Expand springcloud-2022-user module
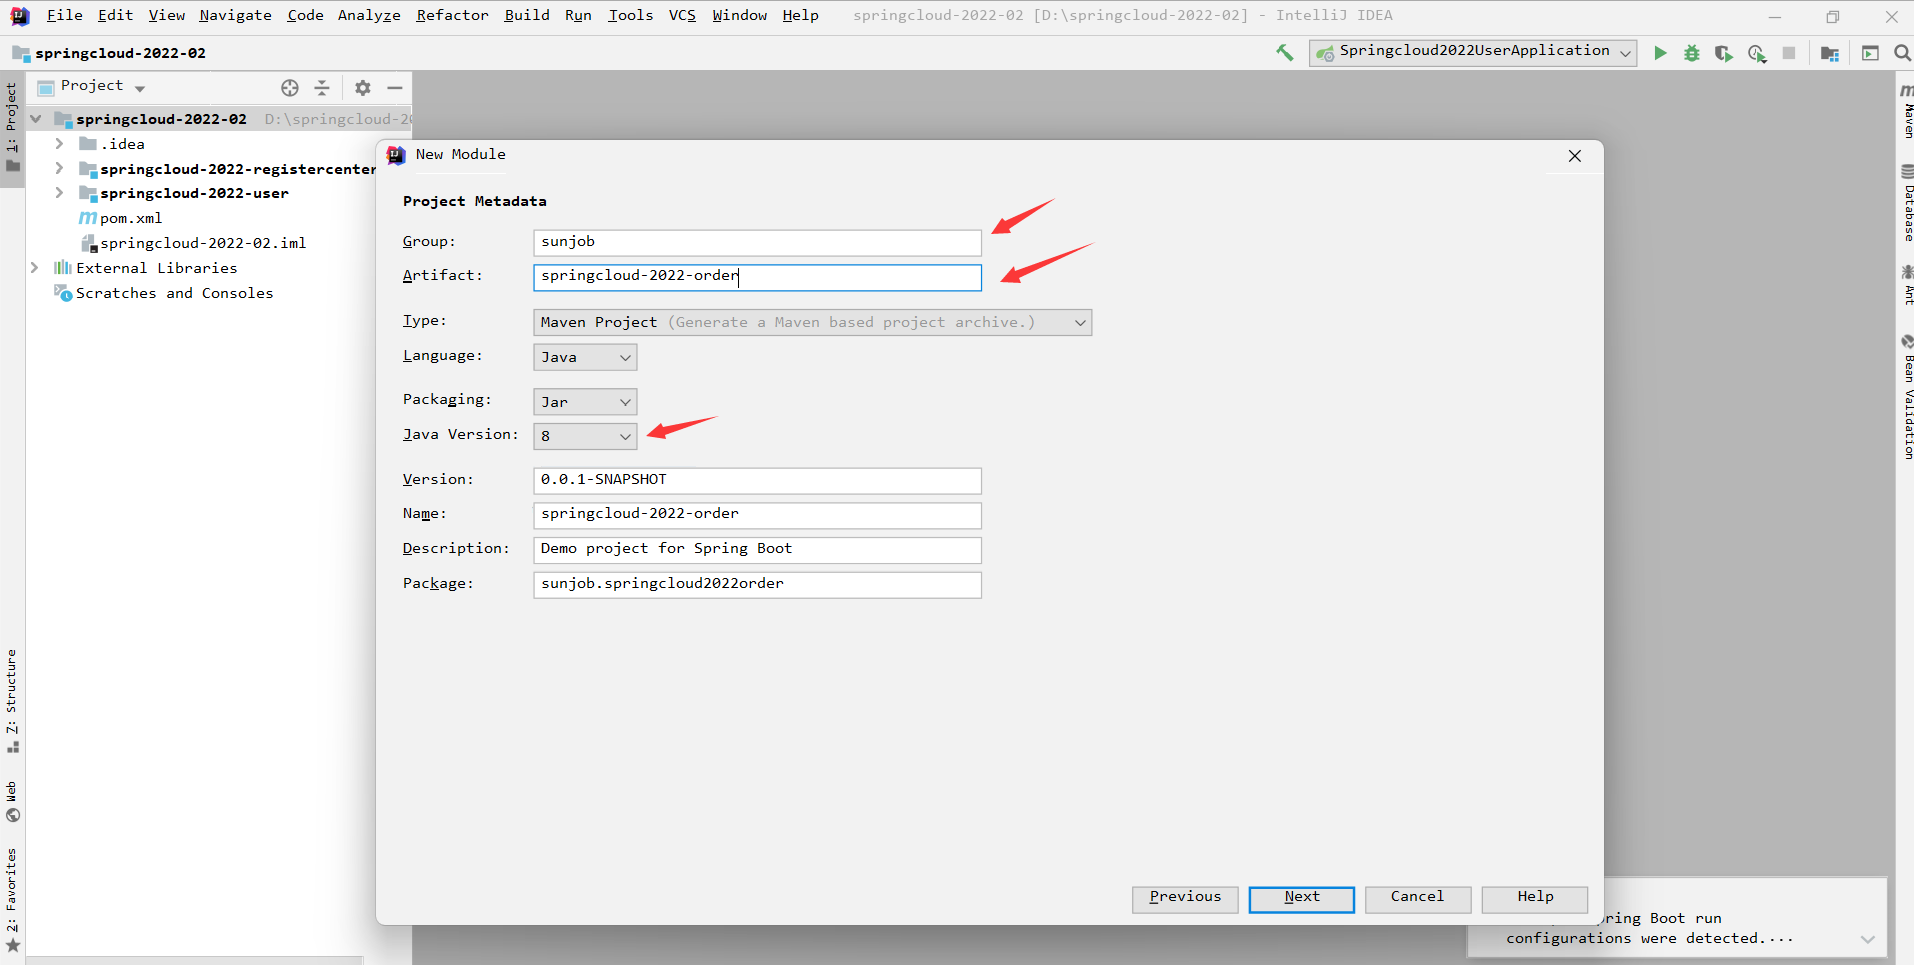Image resolution: width=1914 pixels, height=965 pixels. (x=60, y=193)
